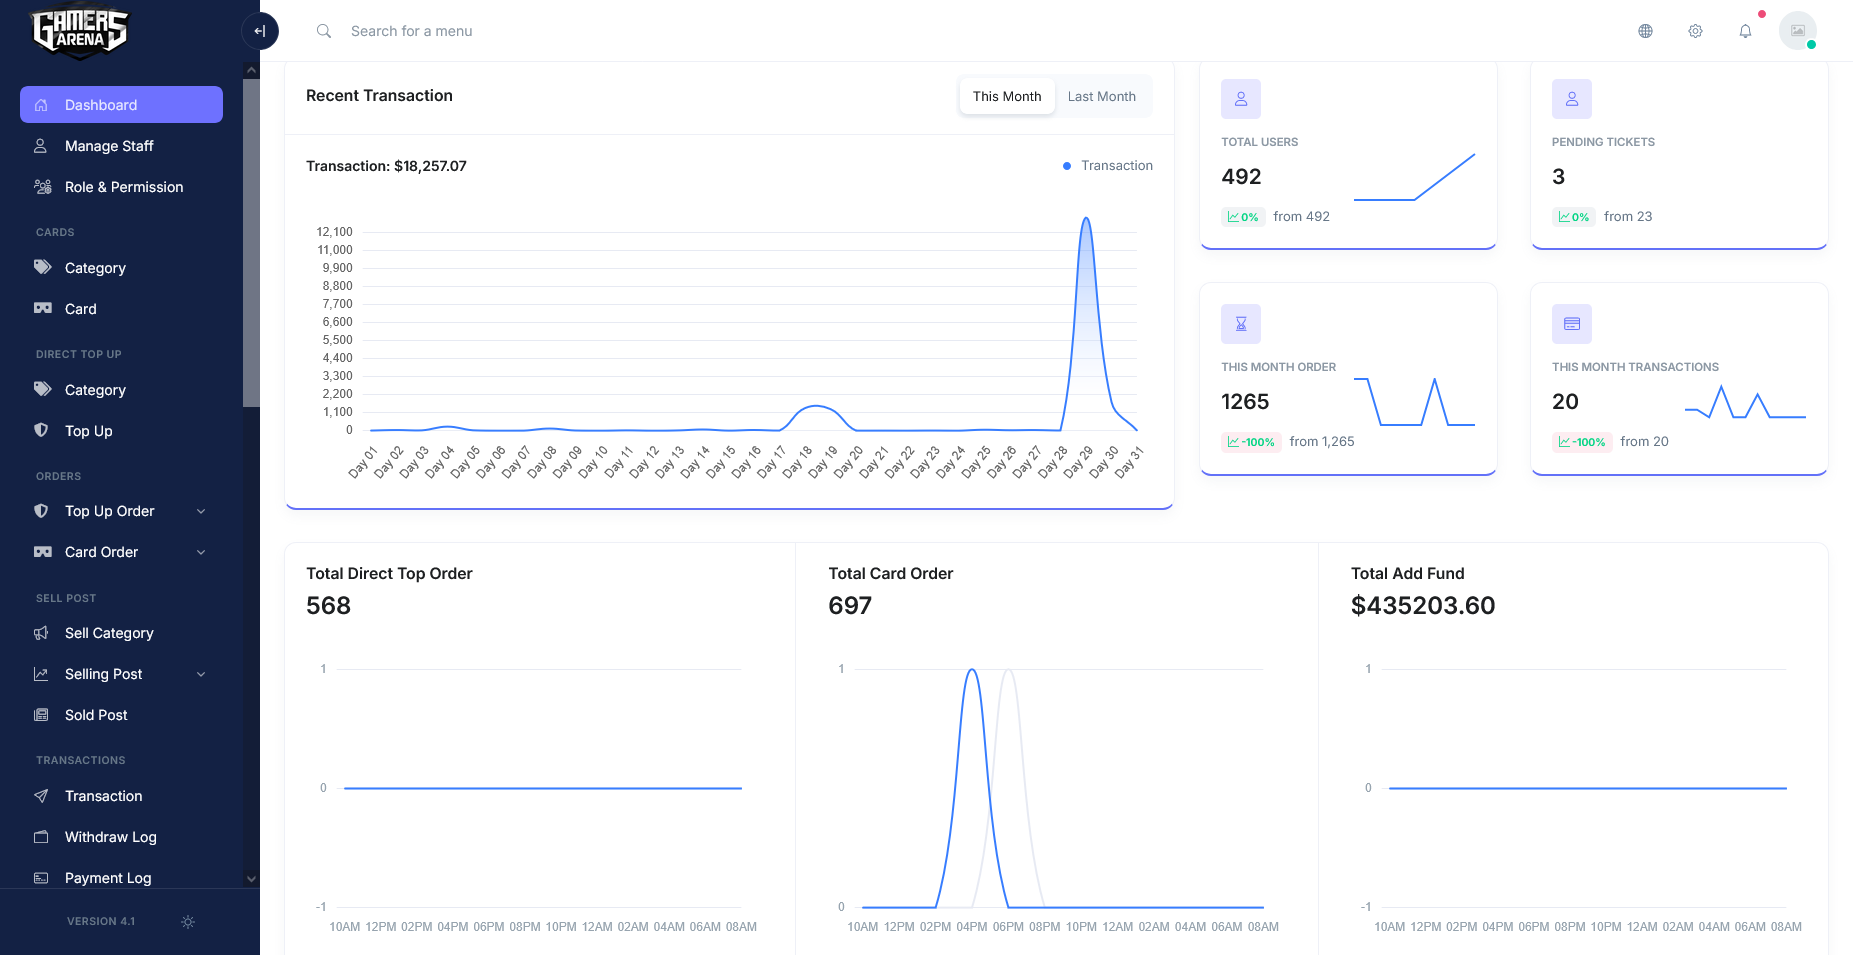
Task: Click the Sell Category megaphone icon
Action: pyautogui.click(x=41, y=633)
